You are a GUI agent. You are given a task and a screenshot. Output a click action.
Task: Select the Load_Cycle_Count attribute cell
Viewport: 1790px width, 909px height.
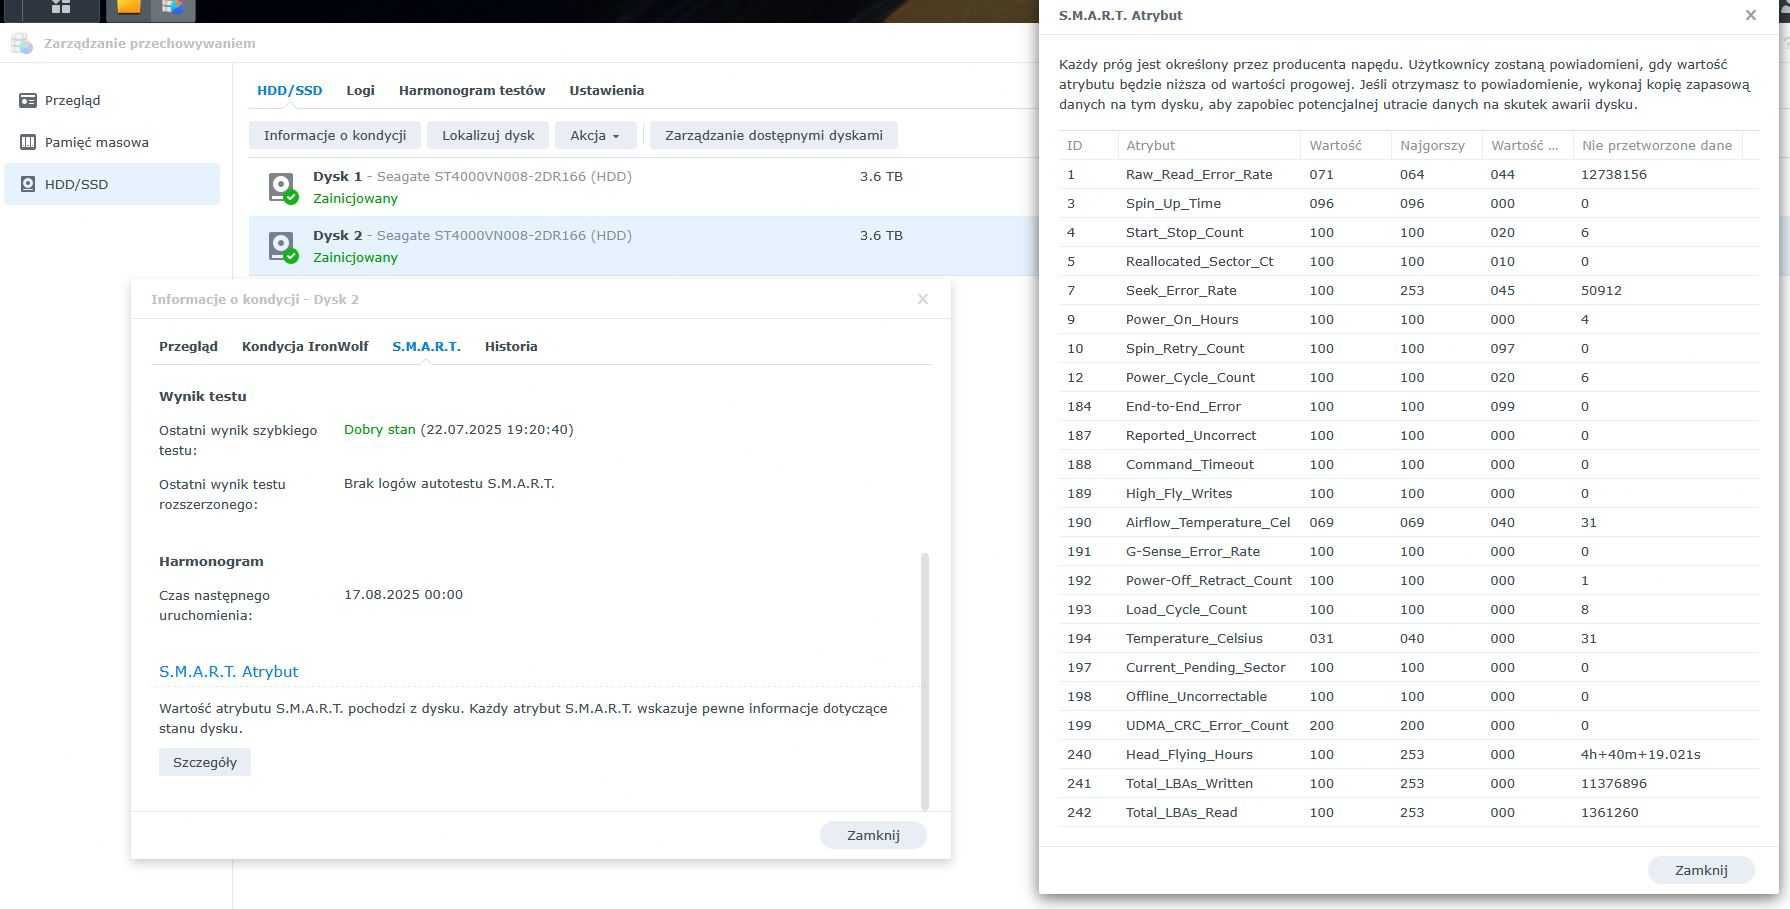click(x=1186, y=609)
